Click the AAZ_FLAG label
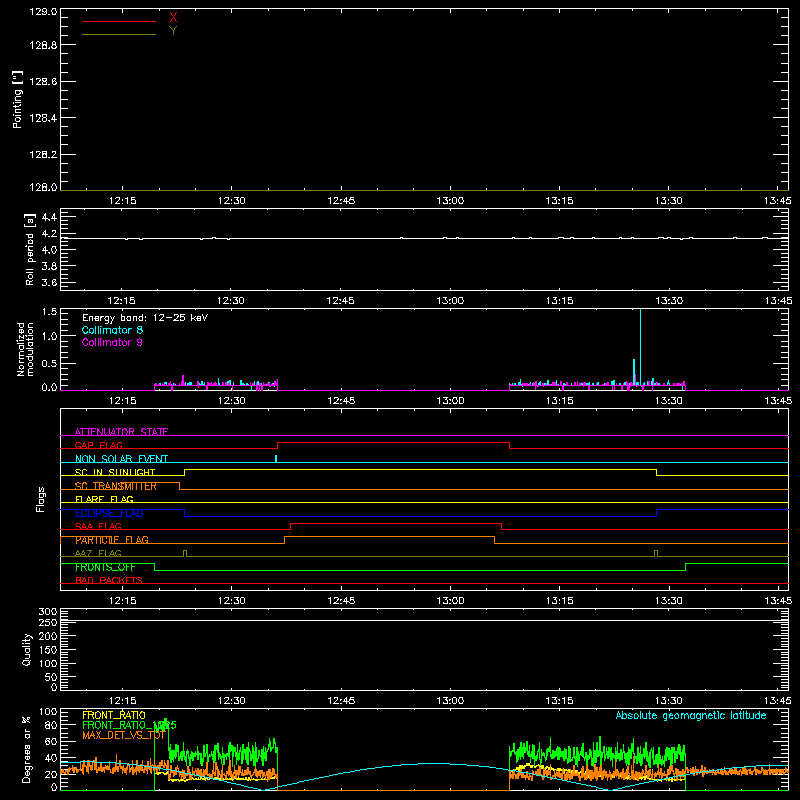800x800 pixels. click(x=98, y=553)
